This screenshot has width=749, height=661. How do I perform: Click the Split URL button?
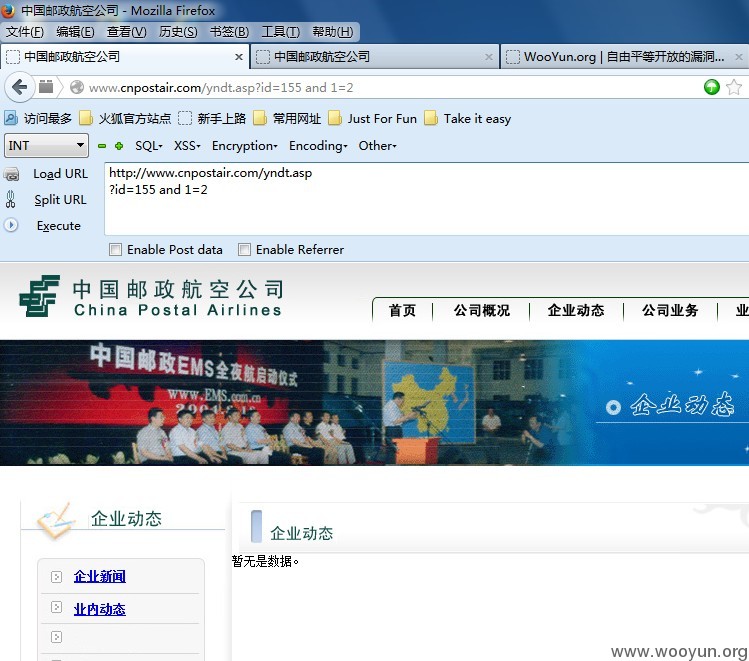[x=60, y=200]
